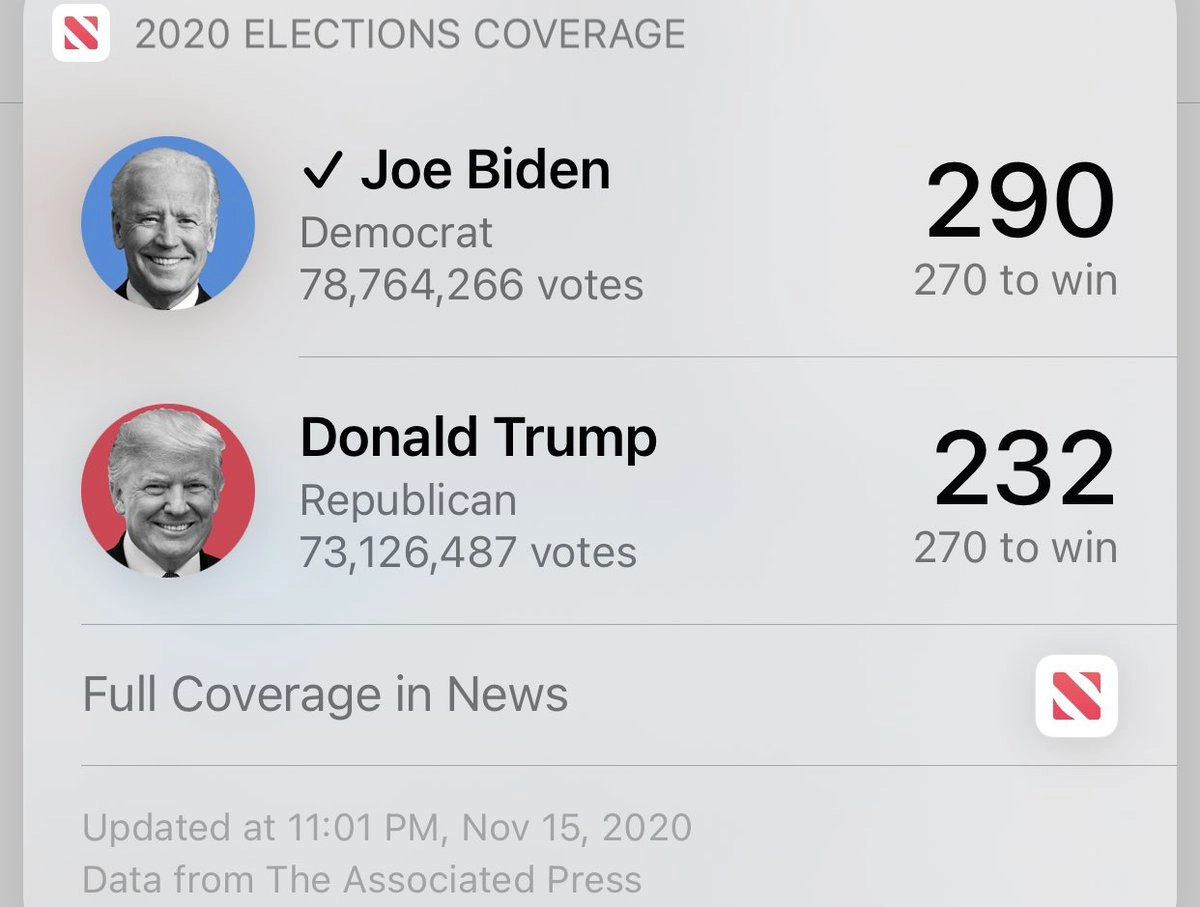
Task: Tap the Apple News icon beside Full Coverage
Action: [x=1076, y=696]
